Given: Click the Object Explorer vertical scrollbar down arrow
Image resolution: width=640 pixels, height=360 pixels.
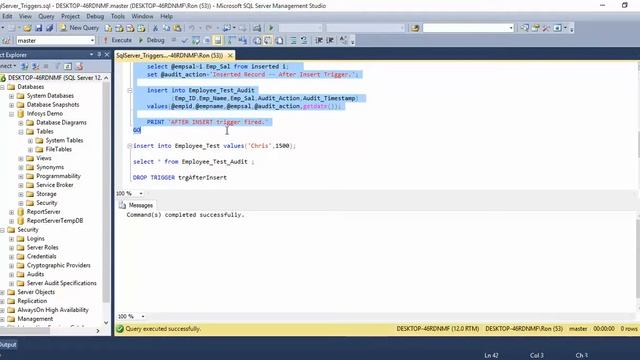Looking at the screenshot, I should click(x=106, y=322).
